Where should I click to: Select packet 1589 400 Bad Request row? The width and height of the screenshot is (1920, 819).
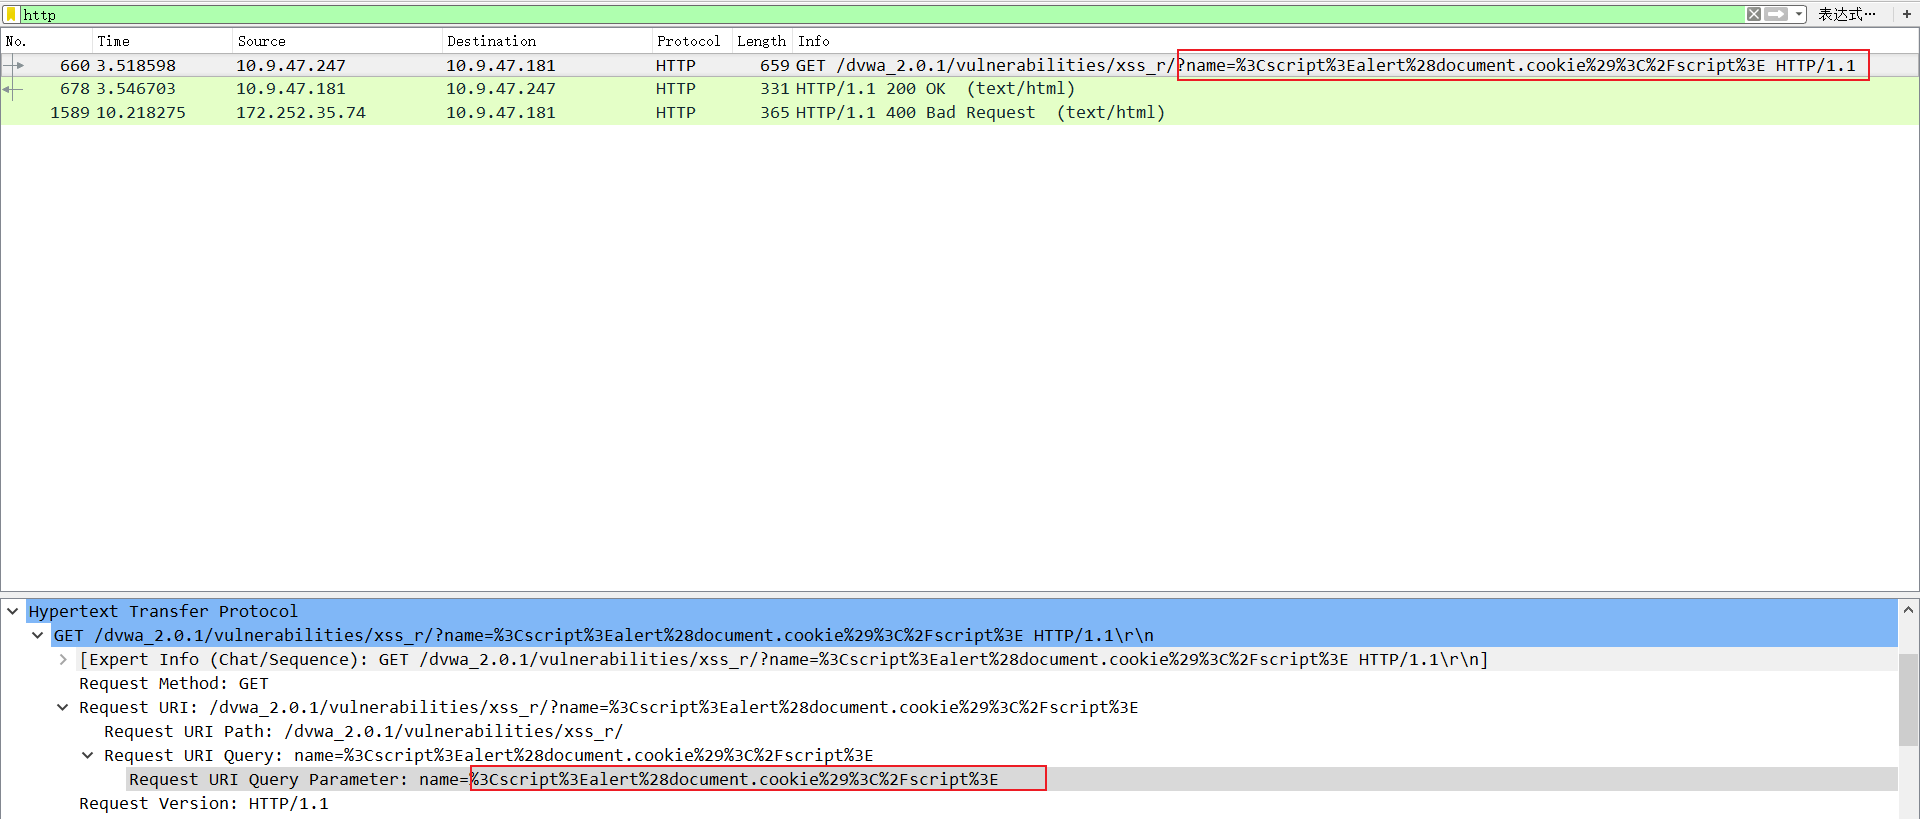tap(960, 113)
